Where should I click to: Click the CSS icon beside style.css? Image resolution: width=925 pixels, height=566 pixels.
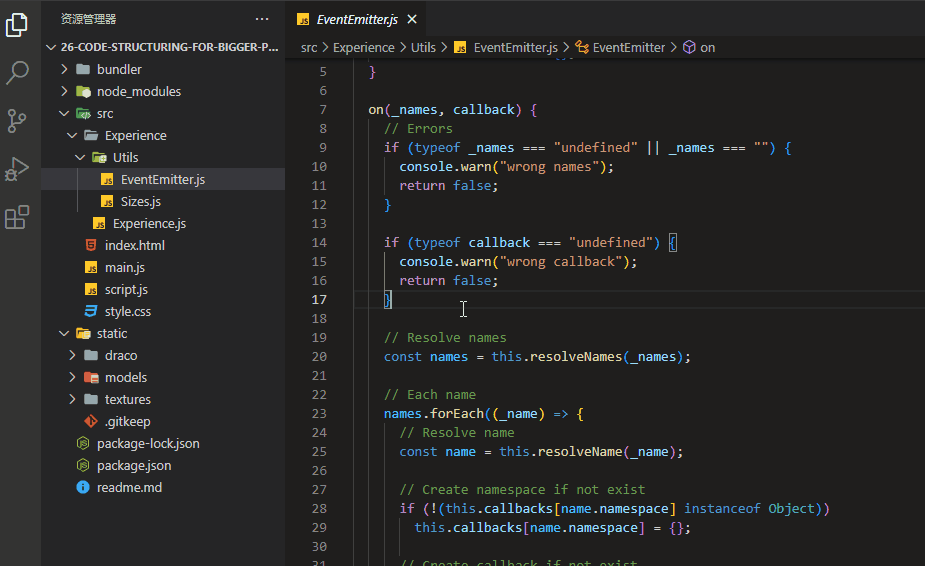[x=91, y=311]
